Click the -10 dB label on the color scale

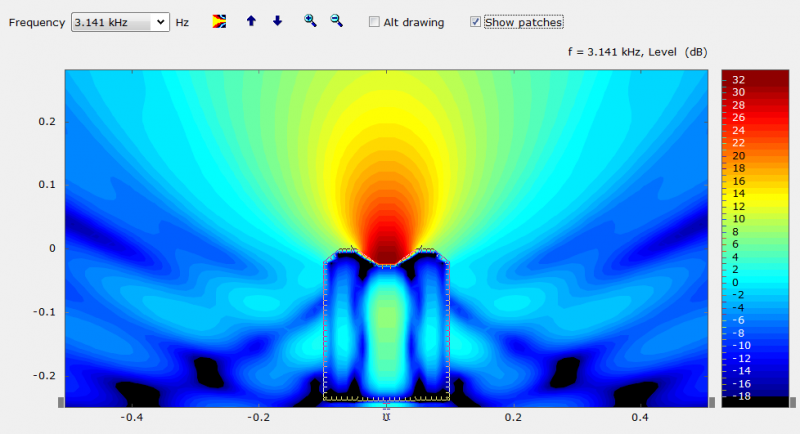click(741, 346)
